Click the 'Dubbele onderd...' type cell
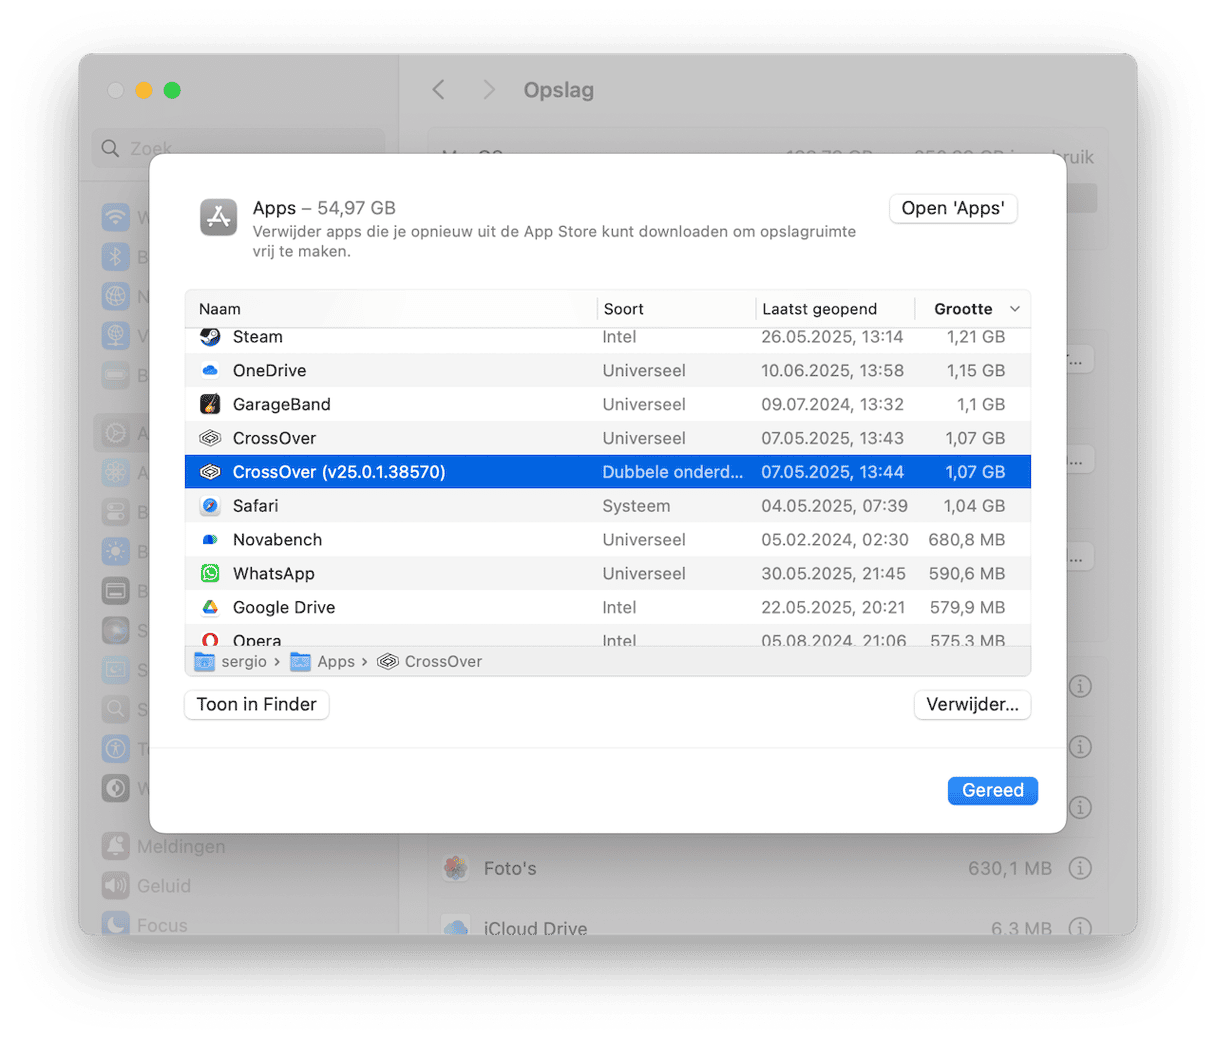The image size is (1216, 1039). (x=673, y=472)
